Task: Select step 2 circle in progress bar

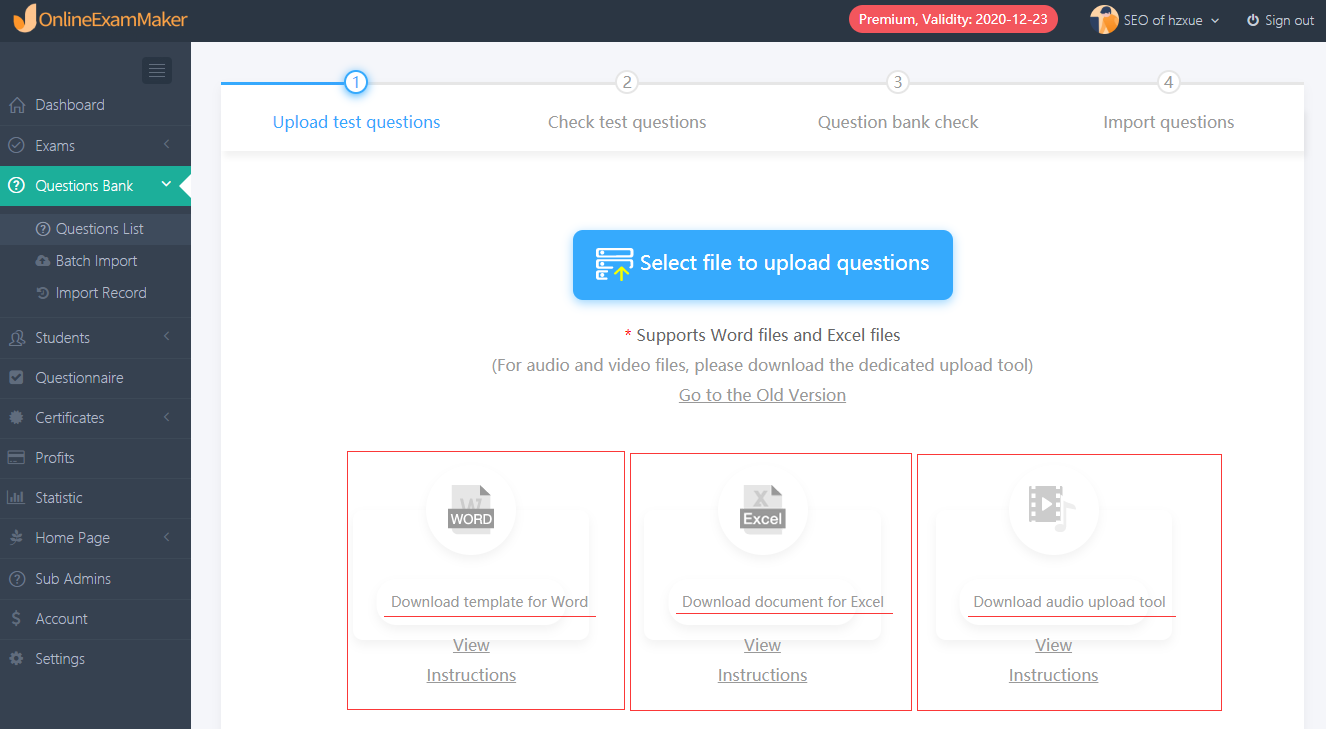Action: tap(627, 82)
